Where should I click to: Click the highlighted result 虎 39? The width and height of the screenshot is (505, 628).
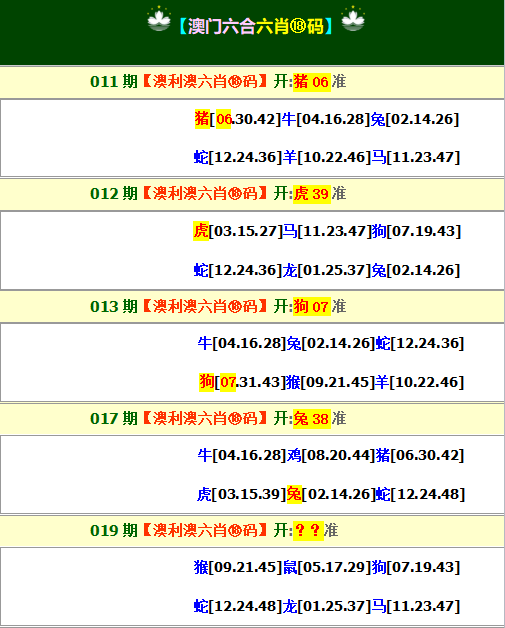pyautogui.click(x=312, y=194)
